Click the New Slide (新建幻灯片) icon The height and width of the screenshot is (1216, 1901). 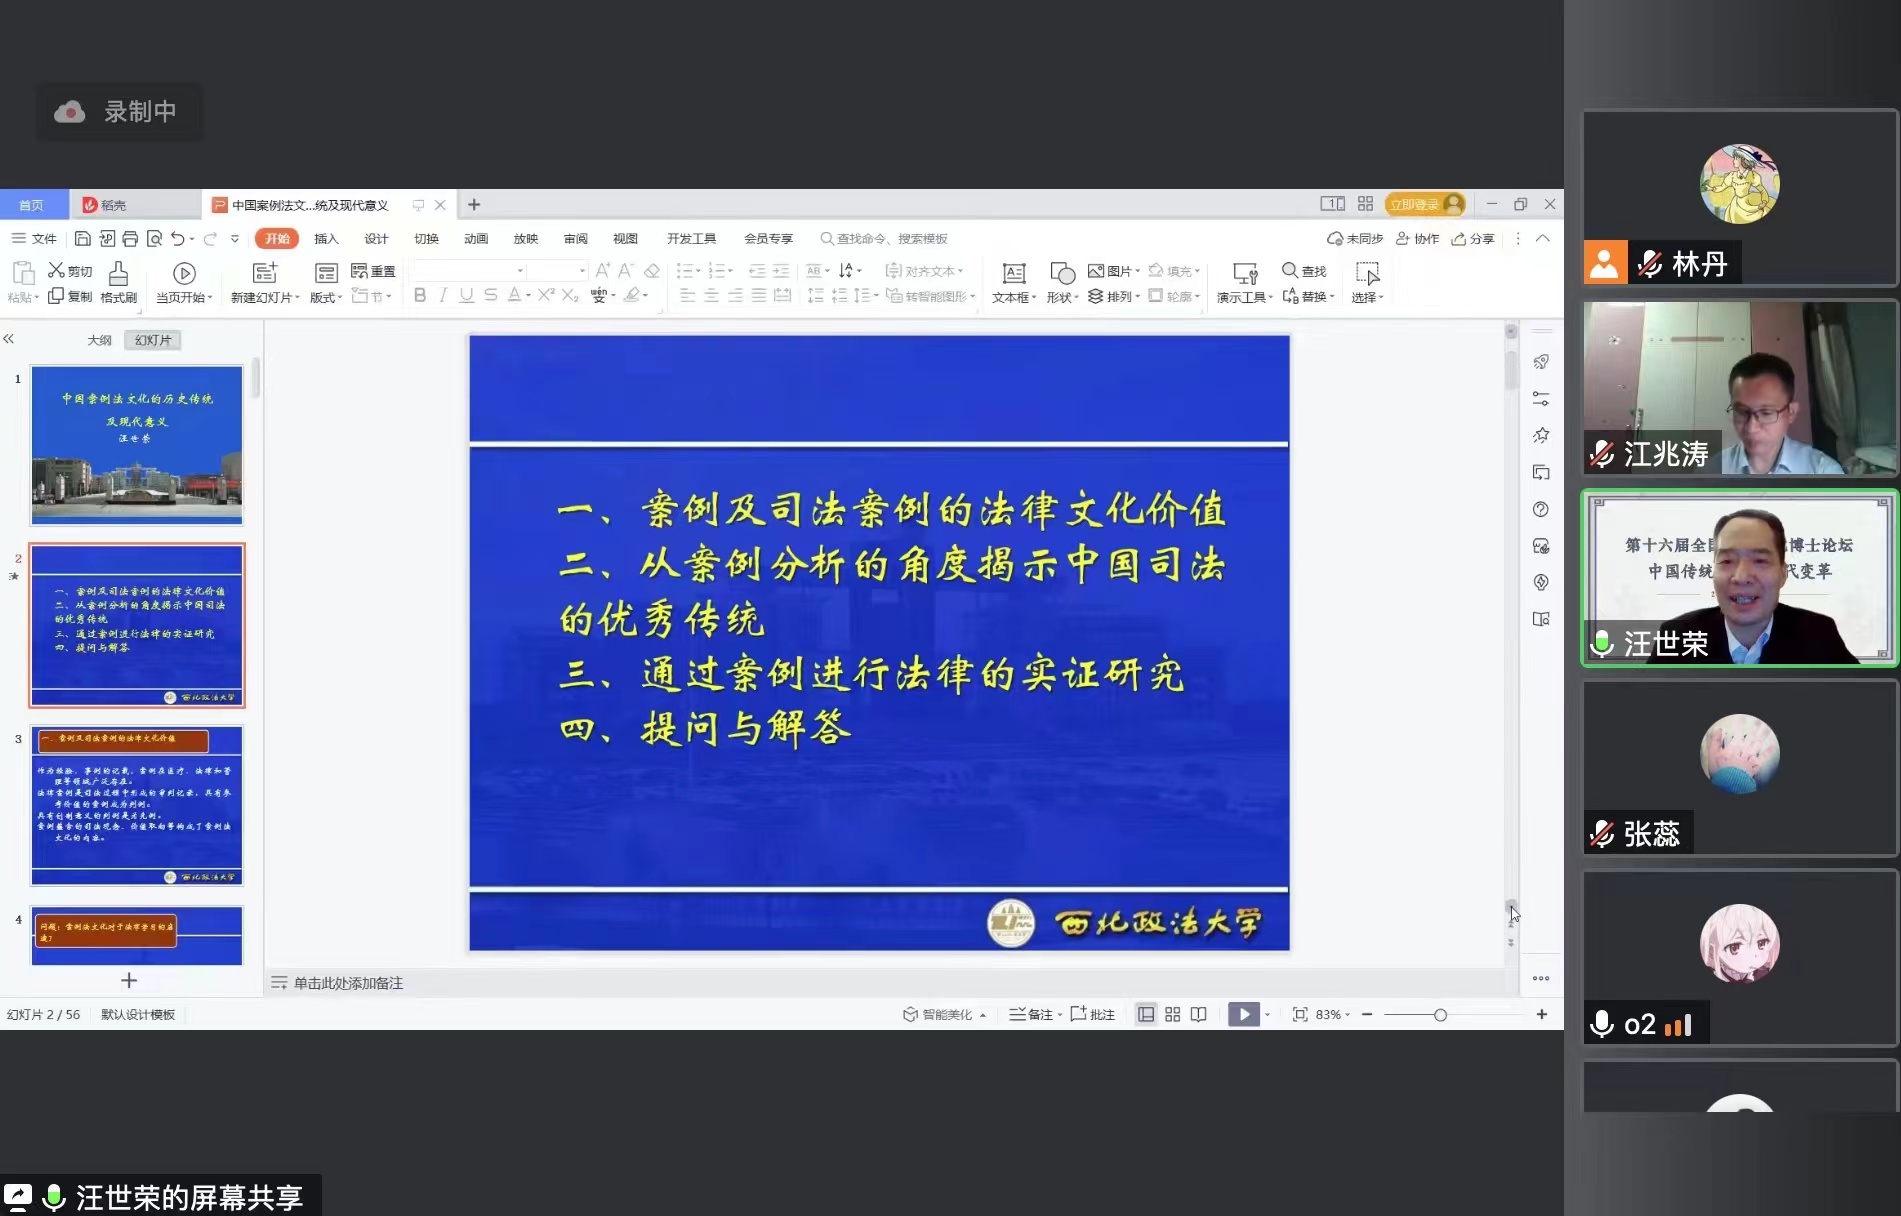click(x=264, y=273)
